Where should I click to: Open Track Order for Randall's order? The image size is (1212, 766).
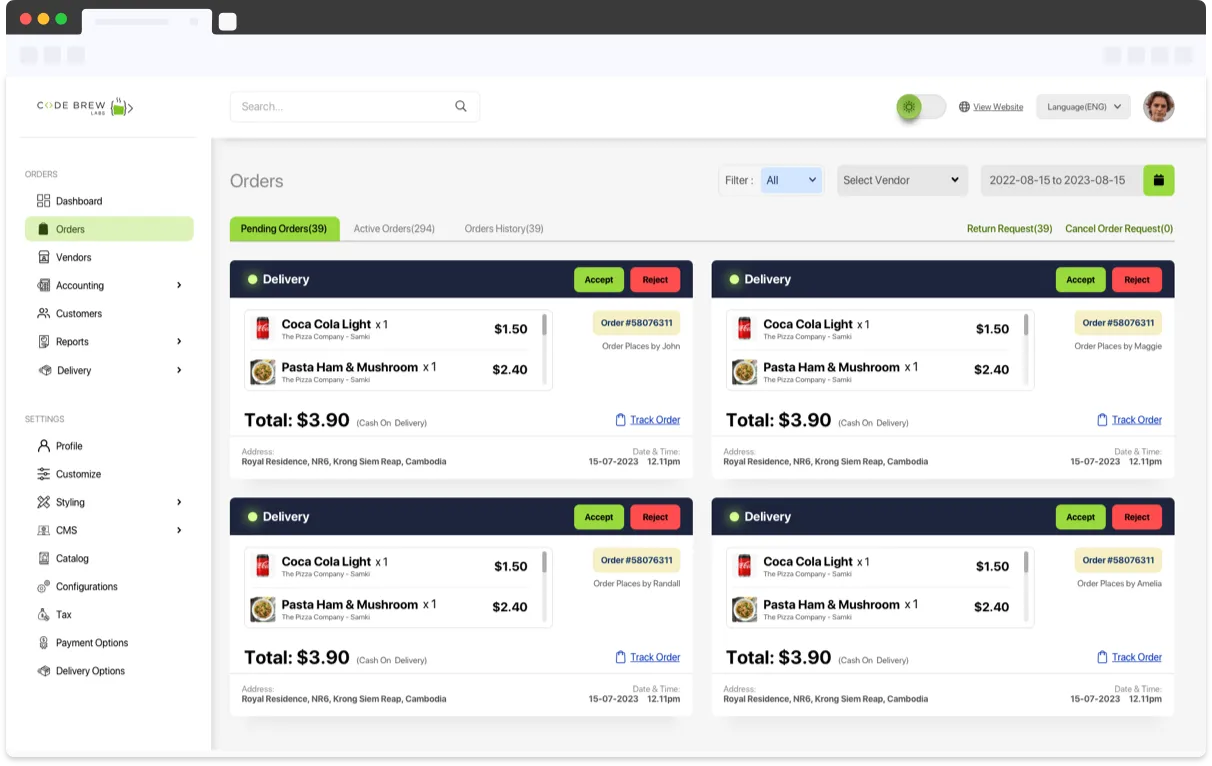655,657
